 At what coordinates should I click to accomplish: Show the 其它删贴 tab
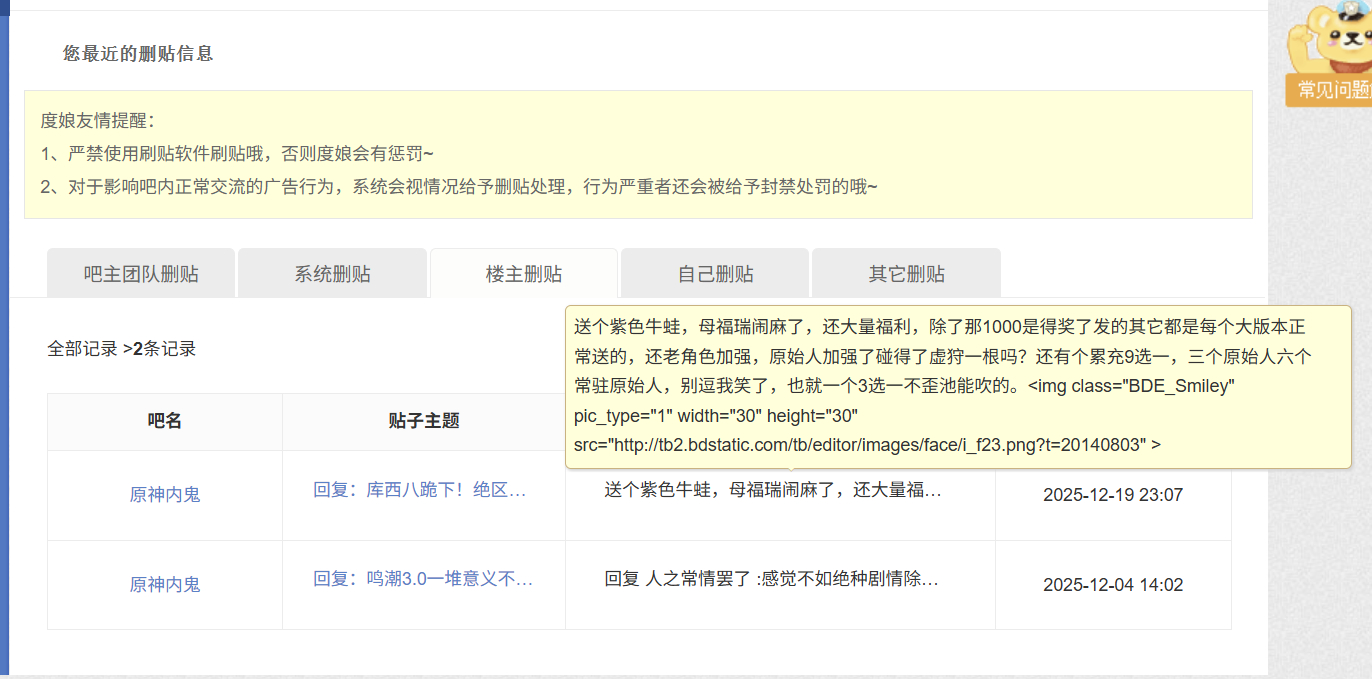coord(906,274)
